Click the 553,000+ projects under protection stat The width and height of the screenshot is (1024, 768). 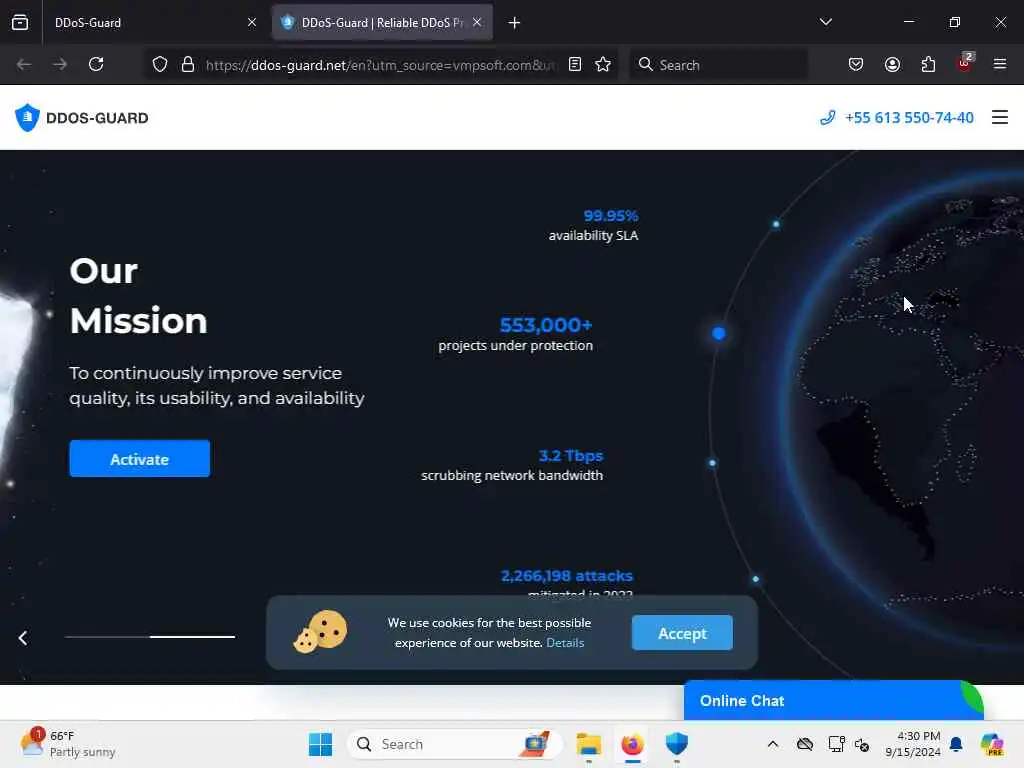click(x=515, y=334)
